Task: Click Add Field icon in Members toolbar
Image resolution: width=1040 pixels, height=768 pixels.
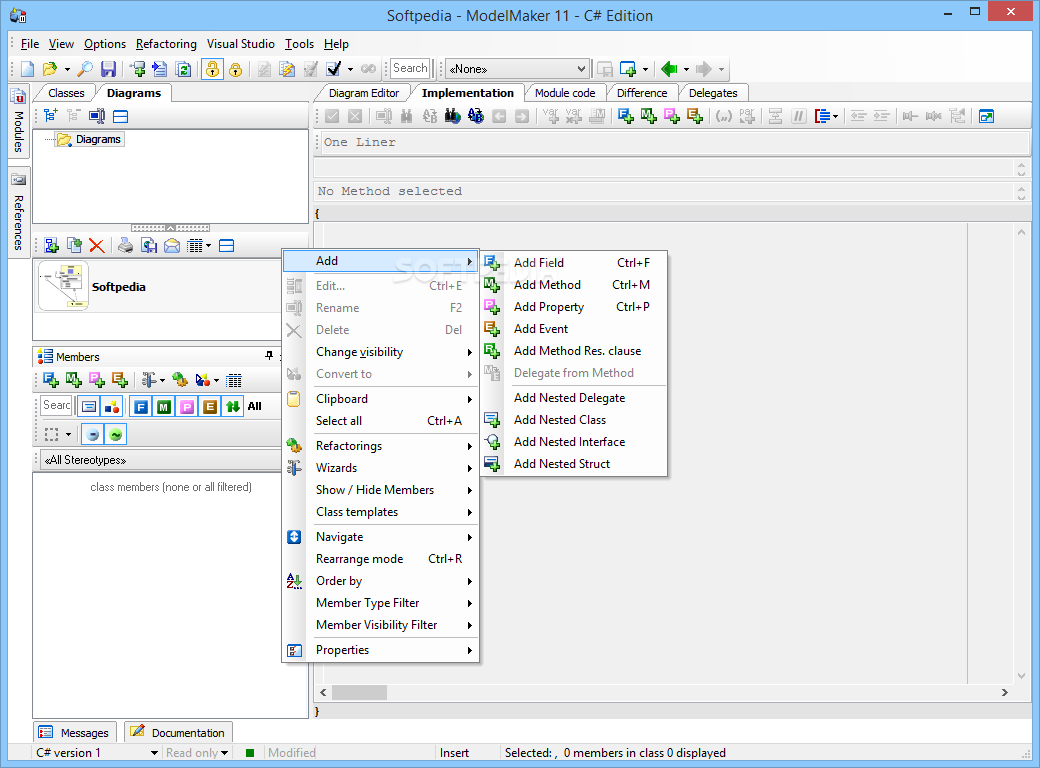Action: click(x=50, y=380)
